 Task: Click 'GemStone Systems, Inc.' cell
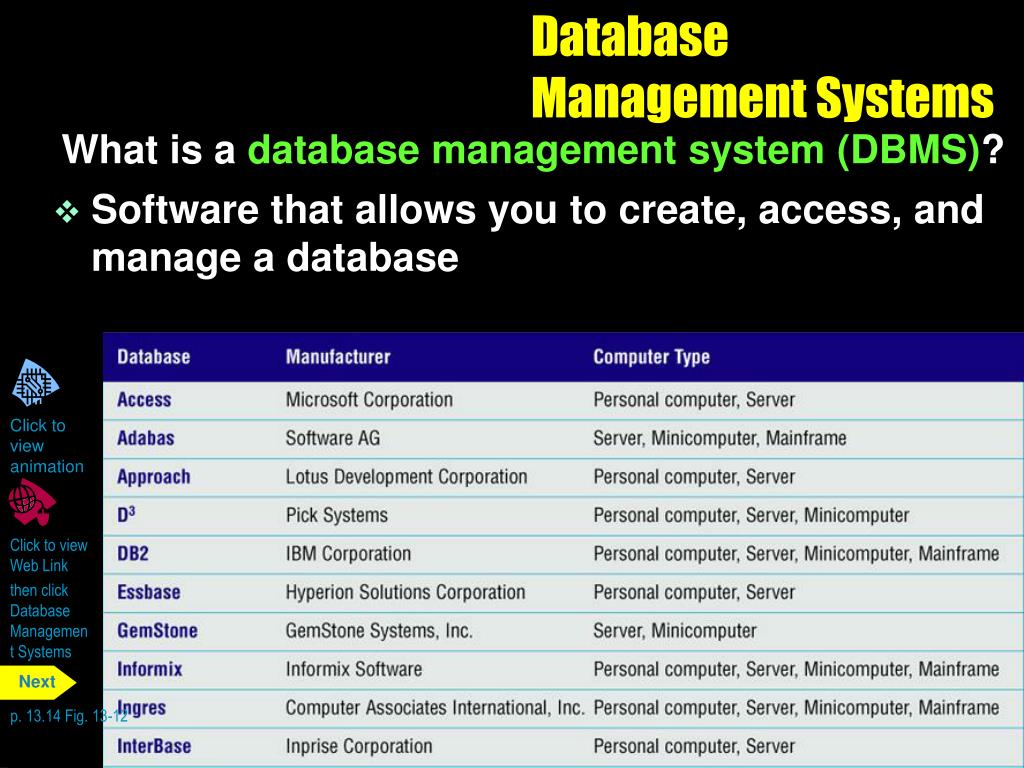click(379, 631)
